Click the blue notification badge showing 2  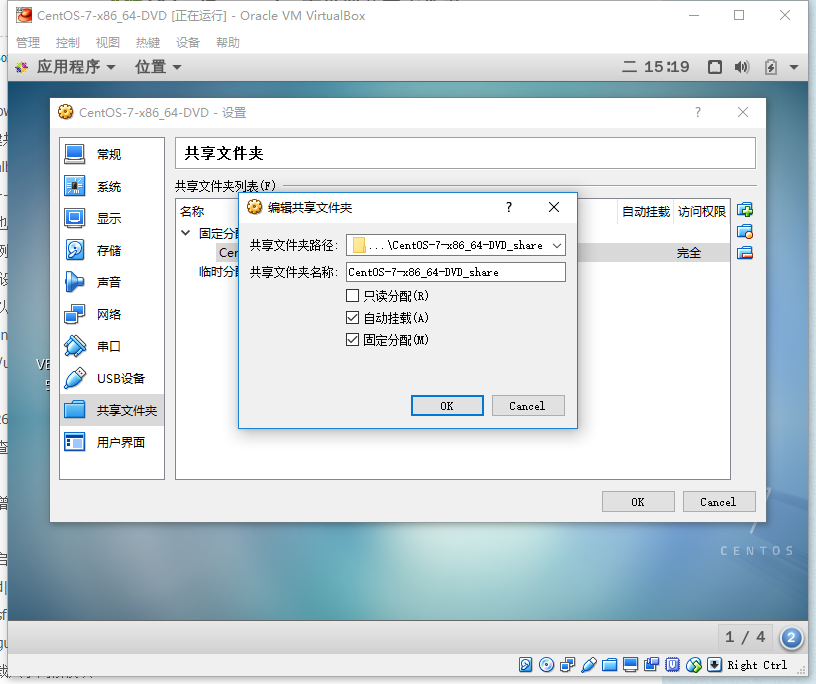coord(791,637)
